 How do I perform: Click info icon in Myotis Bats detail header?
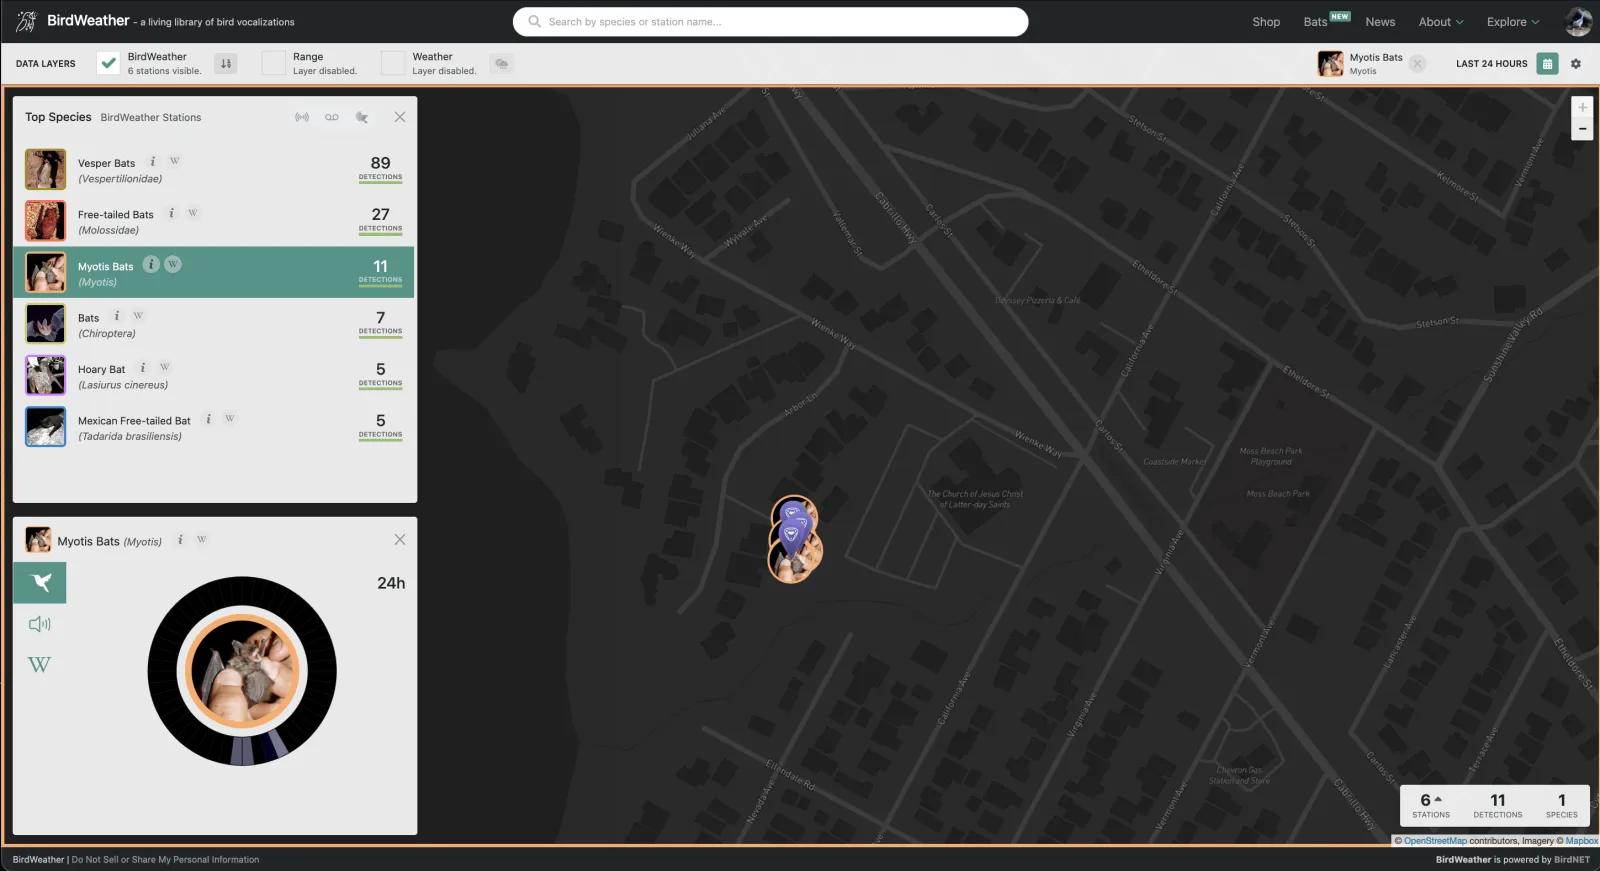[180, 539]
